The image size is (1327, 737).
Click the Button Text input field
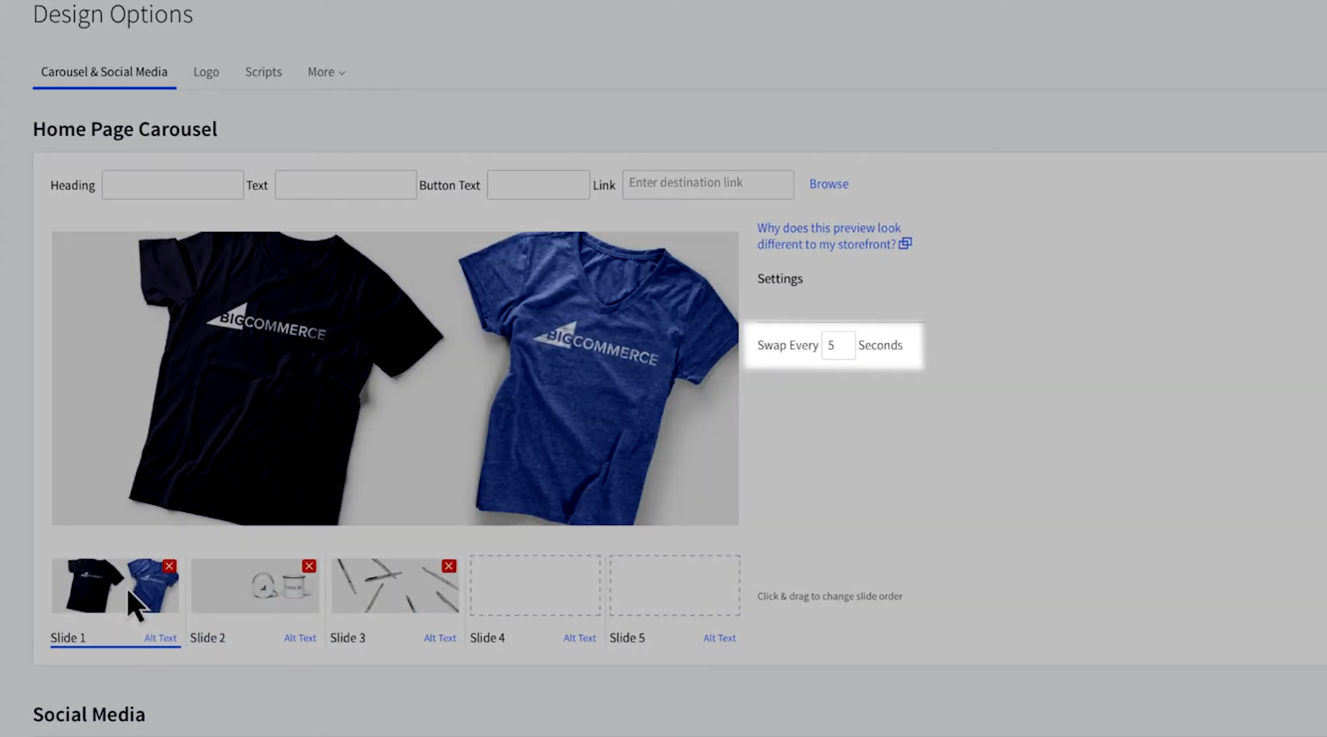(x=538, y=185)
